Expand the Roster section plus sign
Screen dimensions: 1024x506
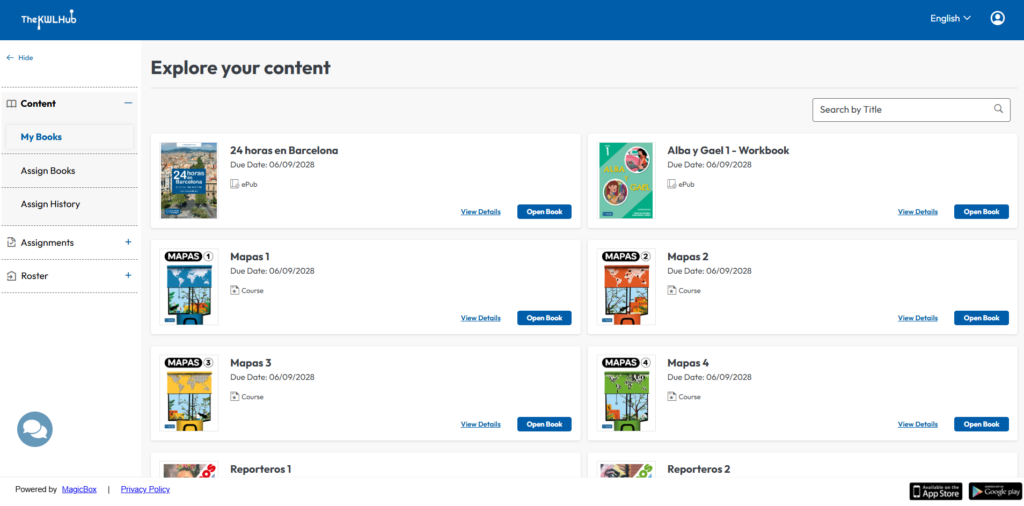(x=128, y=275)
